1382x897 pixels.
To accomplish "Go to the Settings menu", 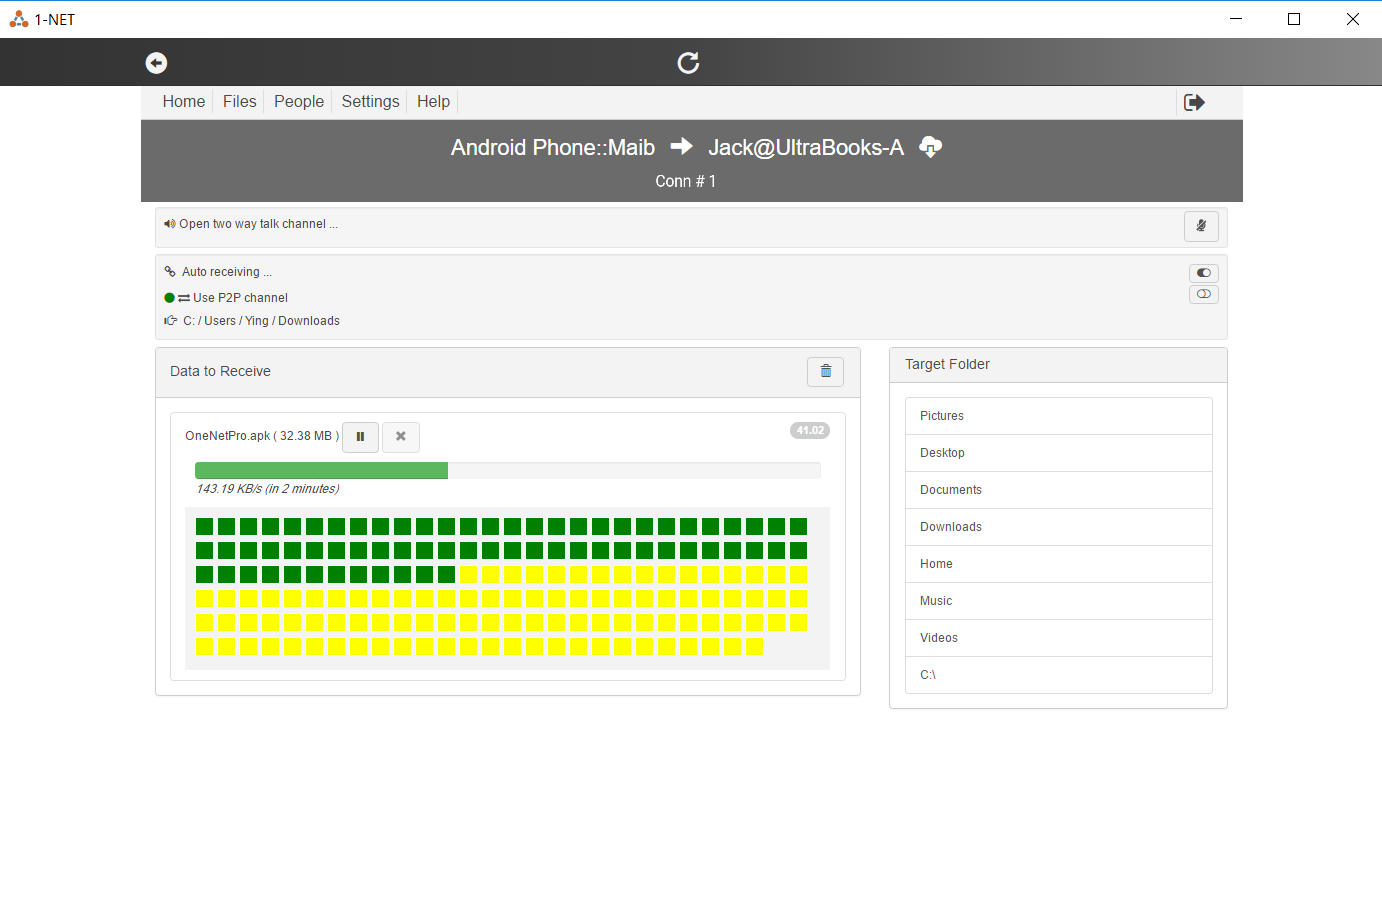I will coord(370,102).
